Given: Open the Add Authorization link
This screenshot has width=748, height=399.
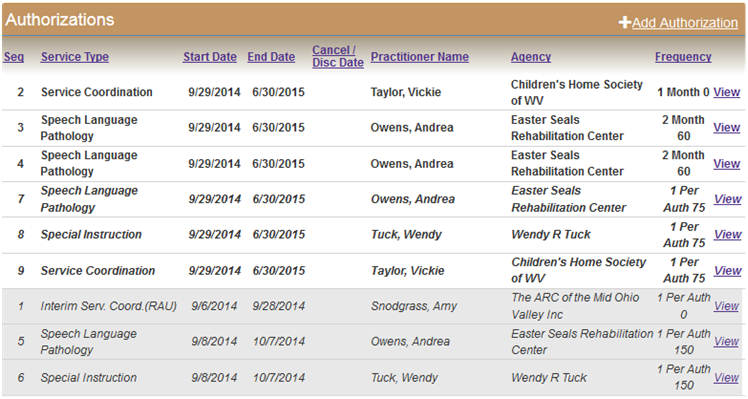Looking at the screenshot, I should 685,22.
